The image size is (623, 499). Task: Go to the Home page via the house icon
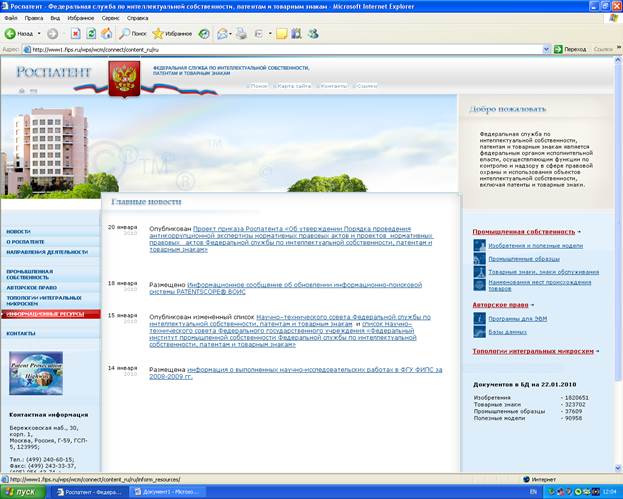(106, 34)
